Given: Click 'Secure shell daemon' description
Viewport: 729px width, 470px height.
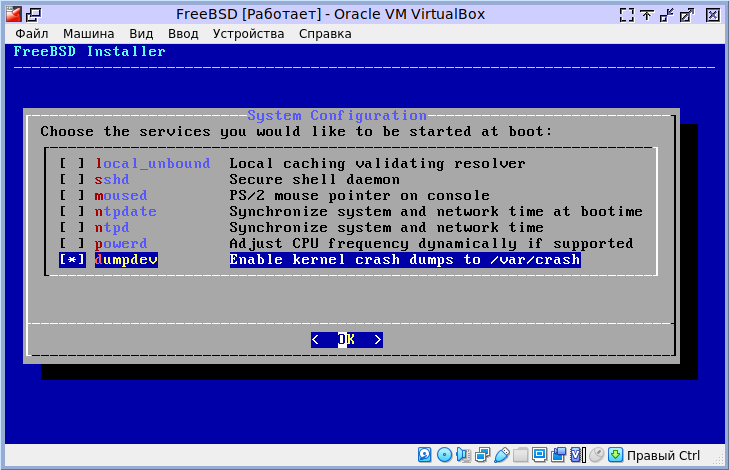Looking at the screenshot, I should coord(314,179).
